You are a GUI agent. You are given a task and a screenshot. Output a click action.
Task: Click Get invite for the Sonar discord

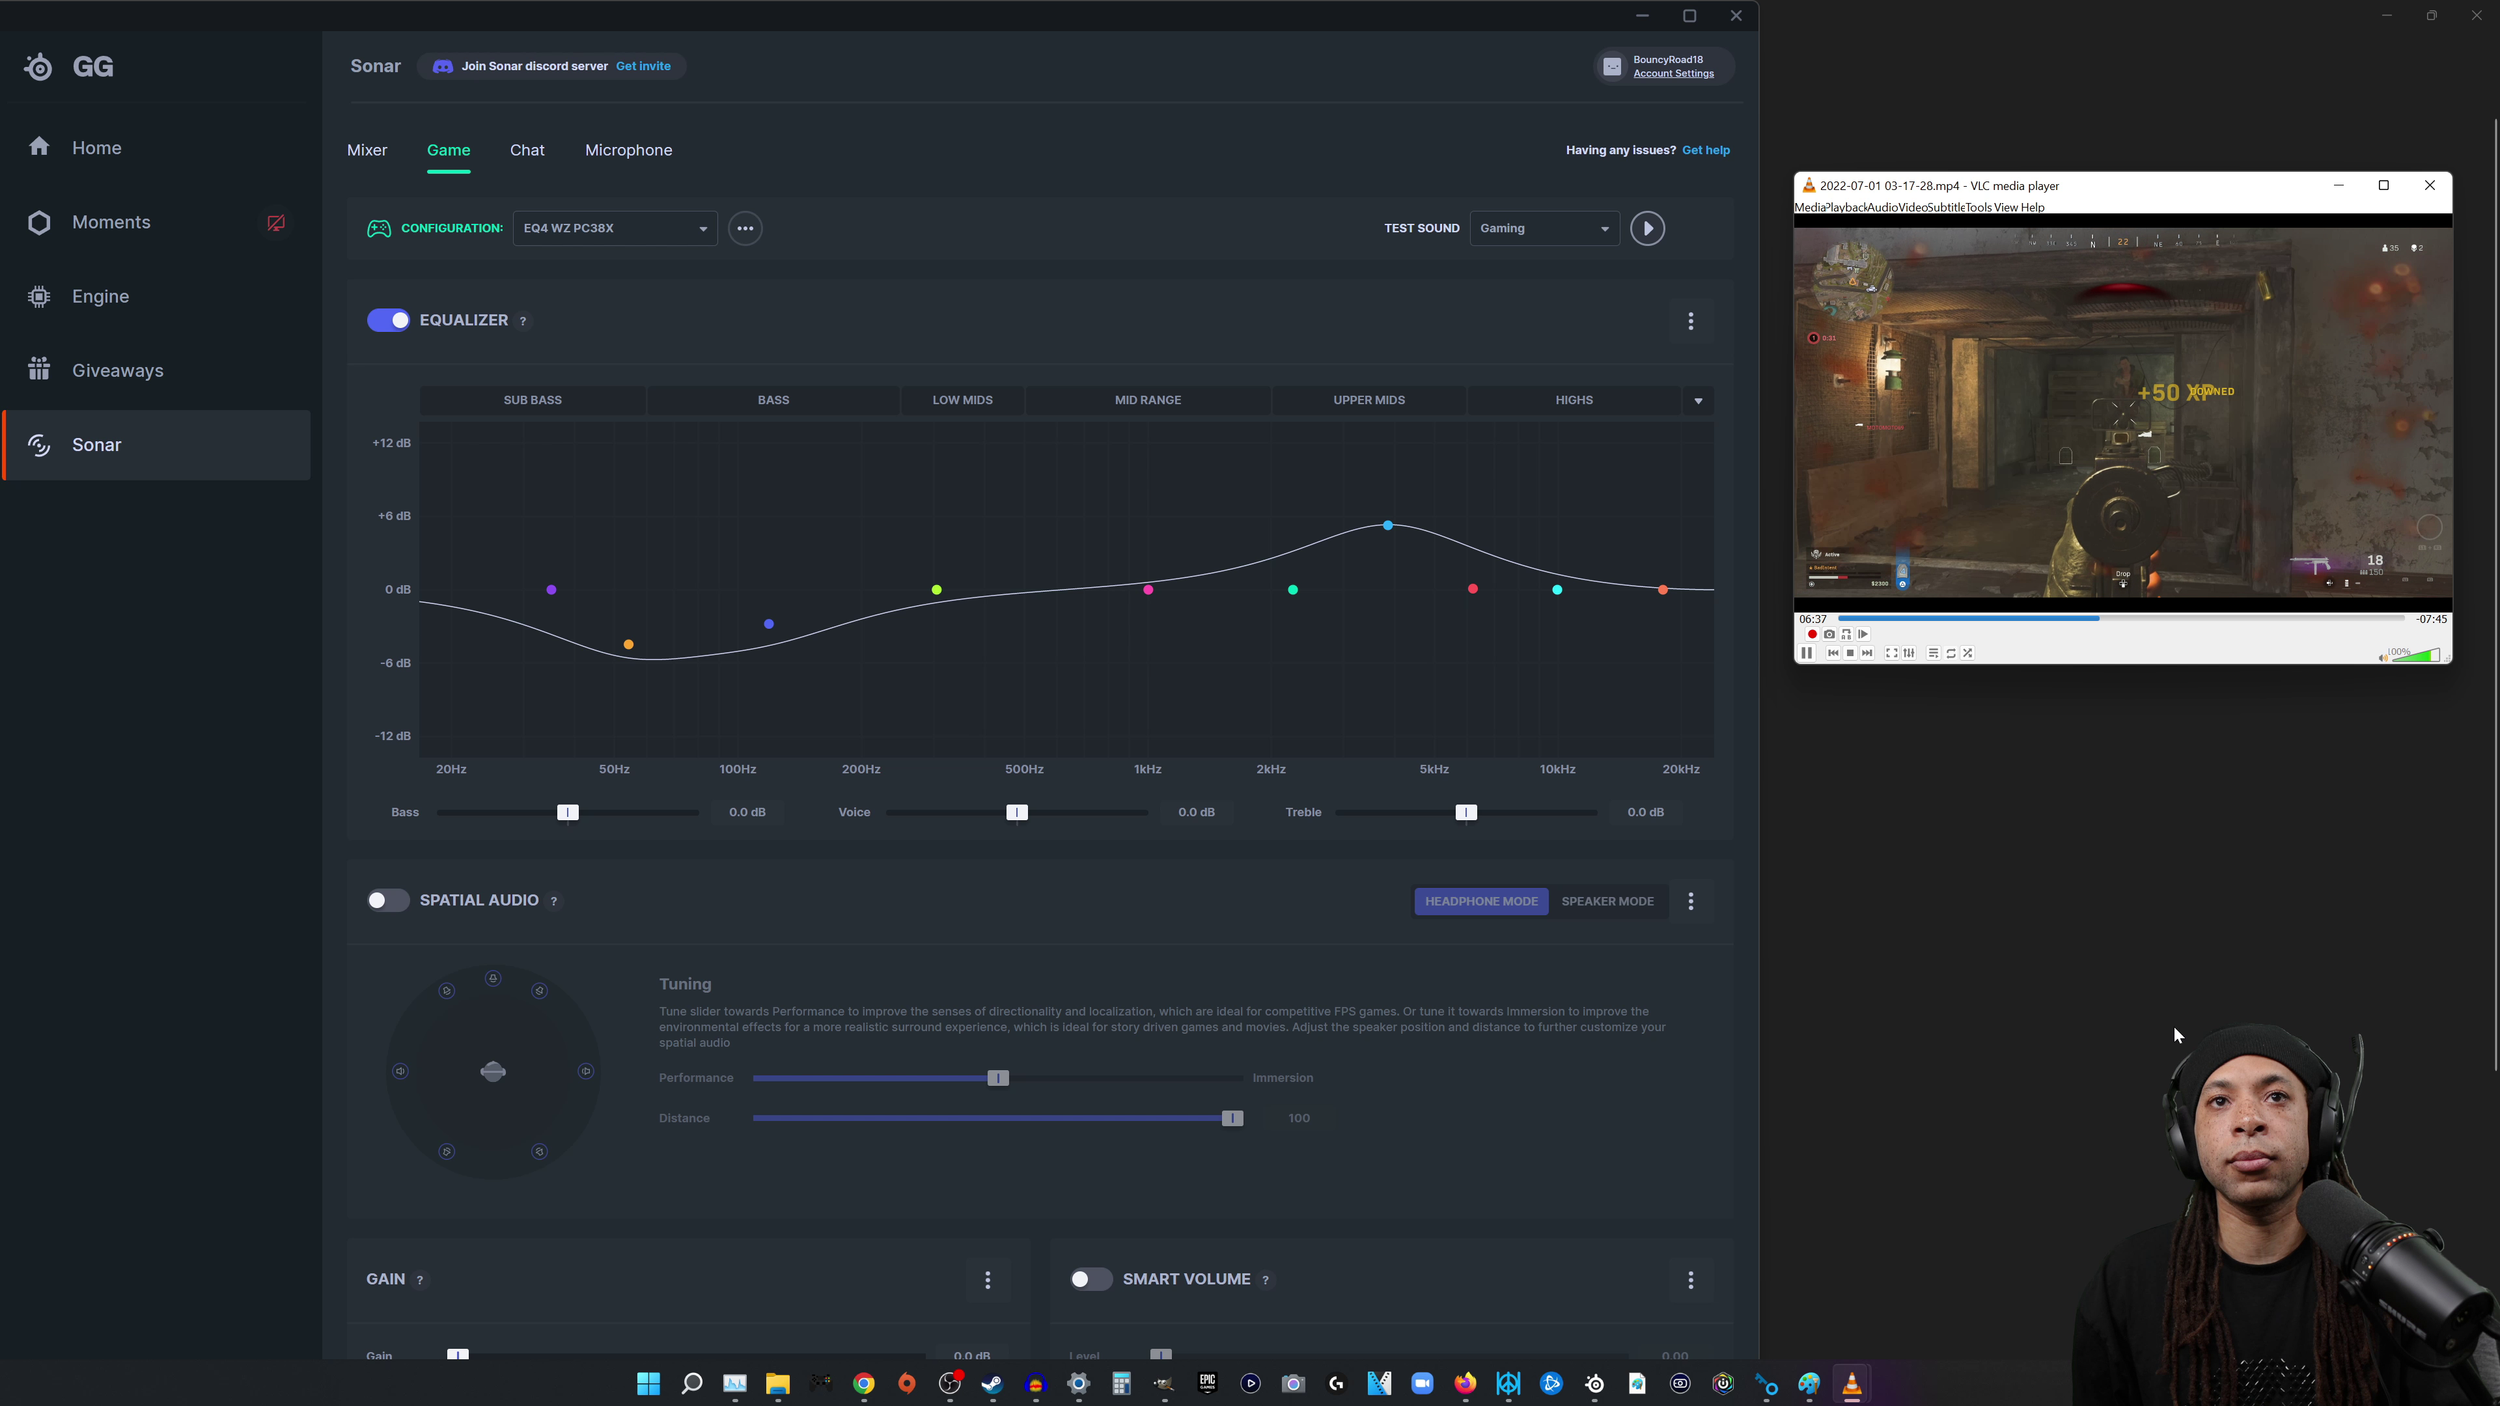tap(643, 65)
